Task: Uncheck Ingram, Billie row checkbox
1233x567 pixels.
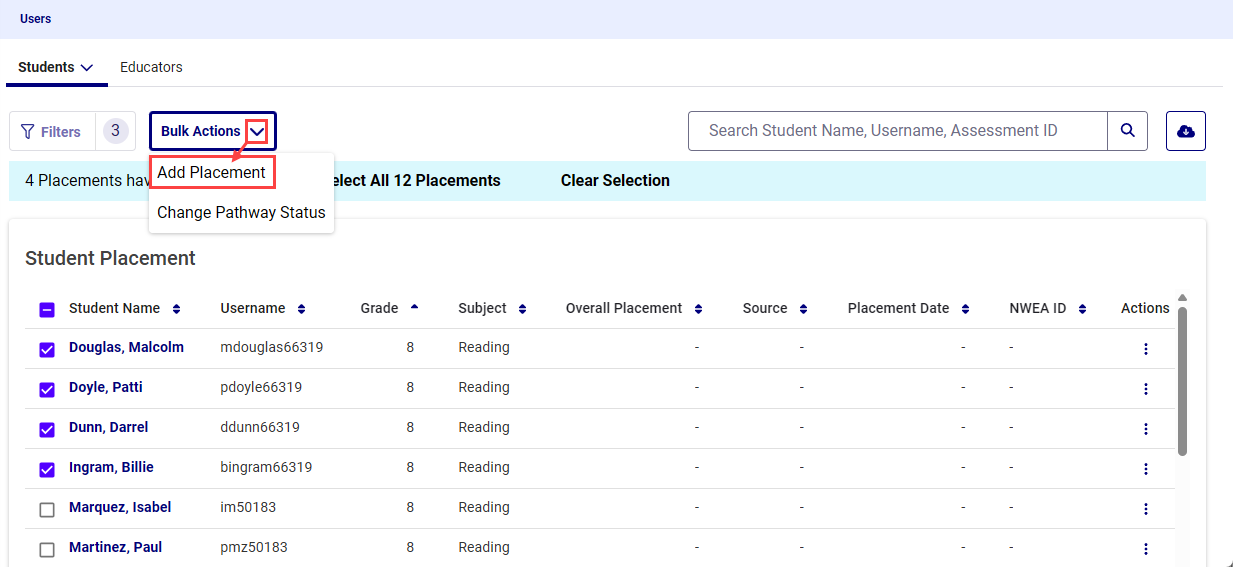Action: [47, 470]
